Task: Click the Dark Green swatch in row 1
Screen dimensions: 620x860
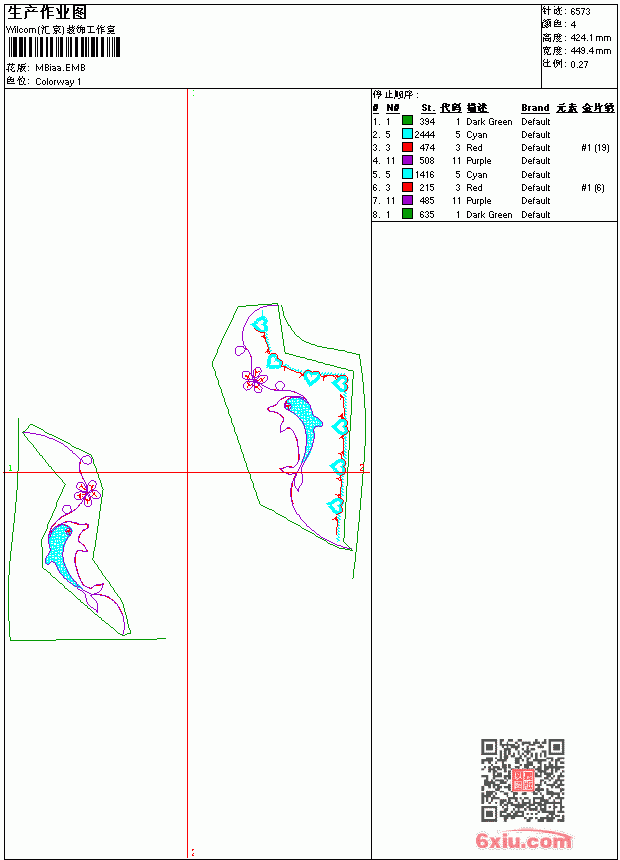Action: [x=407, y=121]
